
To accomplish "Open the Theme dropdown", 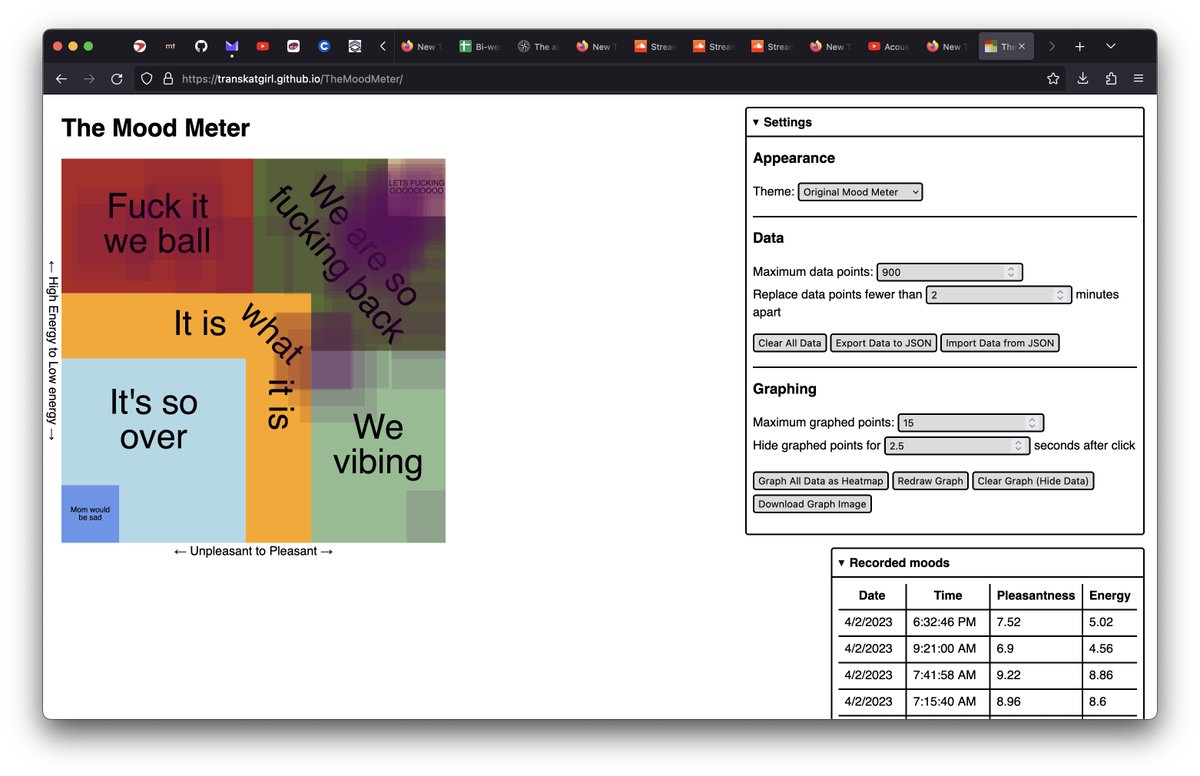I will click(860, 192).
